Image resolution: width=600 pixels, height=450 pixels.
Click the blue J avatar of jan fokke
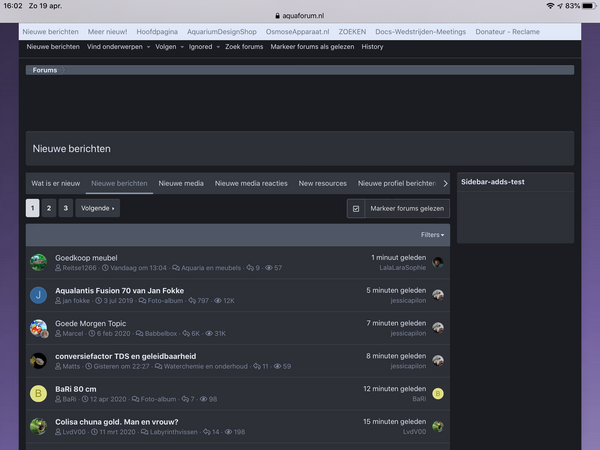point(38,295)
